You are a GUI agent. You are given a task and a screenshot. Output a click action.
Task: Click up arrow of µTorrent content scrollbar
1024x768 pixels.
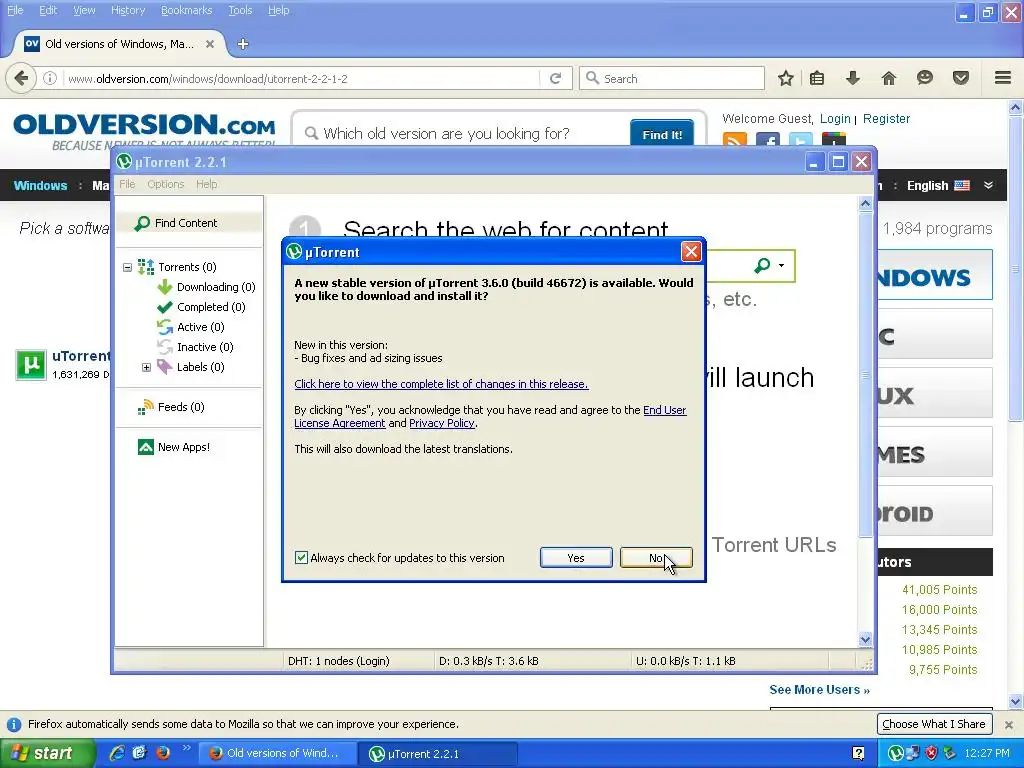865,204
